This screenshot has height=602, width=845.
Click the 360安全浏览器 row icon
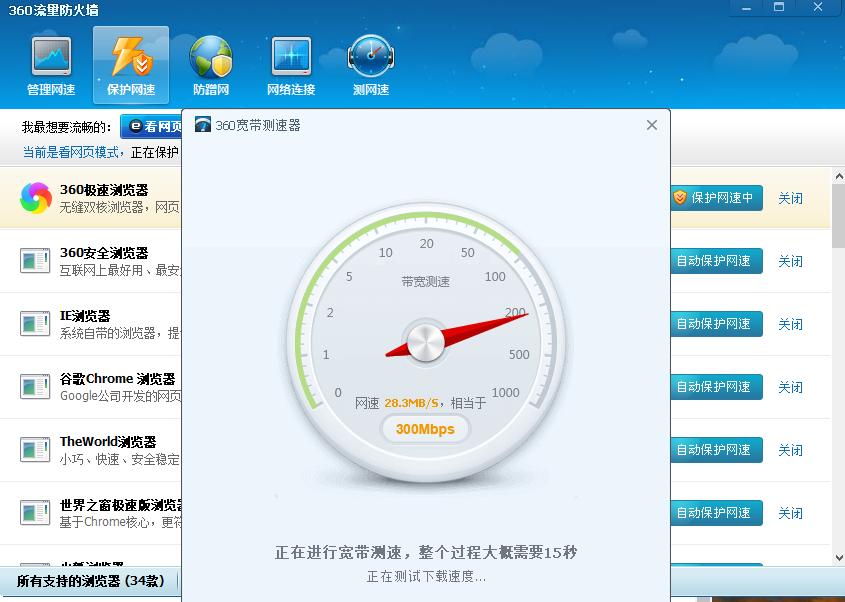(35, 261)
